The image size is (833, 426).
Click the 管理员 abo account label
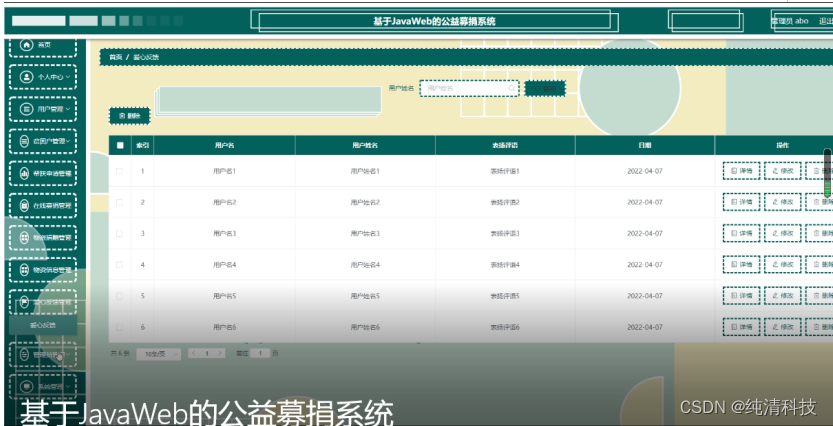pyautogui.click(x=789, y=21)
